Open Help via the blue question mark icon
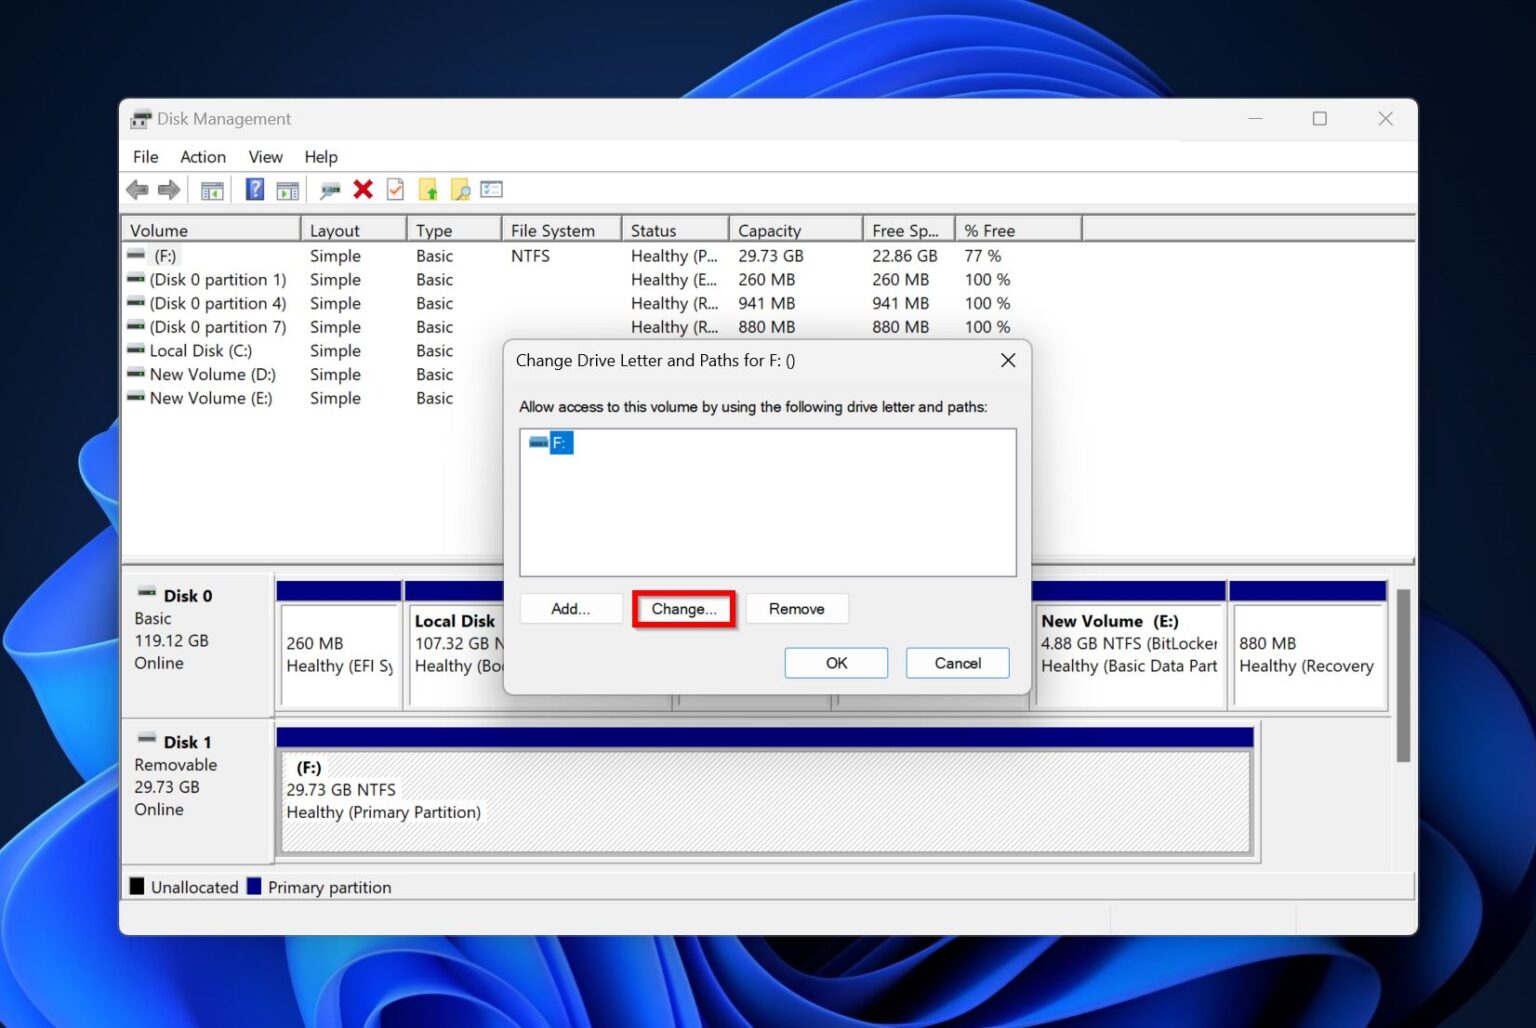Screen dimensions: 1536x1028 [254, 189]
